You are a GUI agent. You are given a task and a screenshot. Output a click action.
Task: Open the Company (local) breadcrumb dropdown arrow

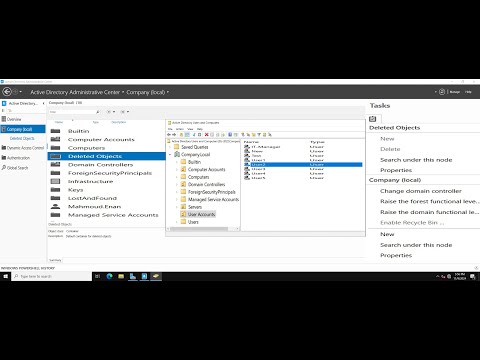[x=168, y=92]
